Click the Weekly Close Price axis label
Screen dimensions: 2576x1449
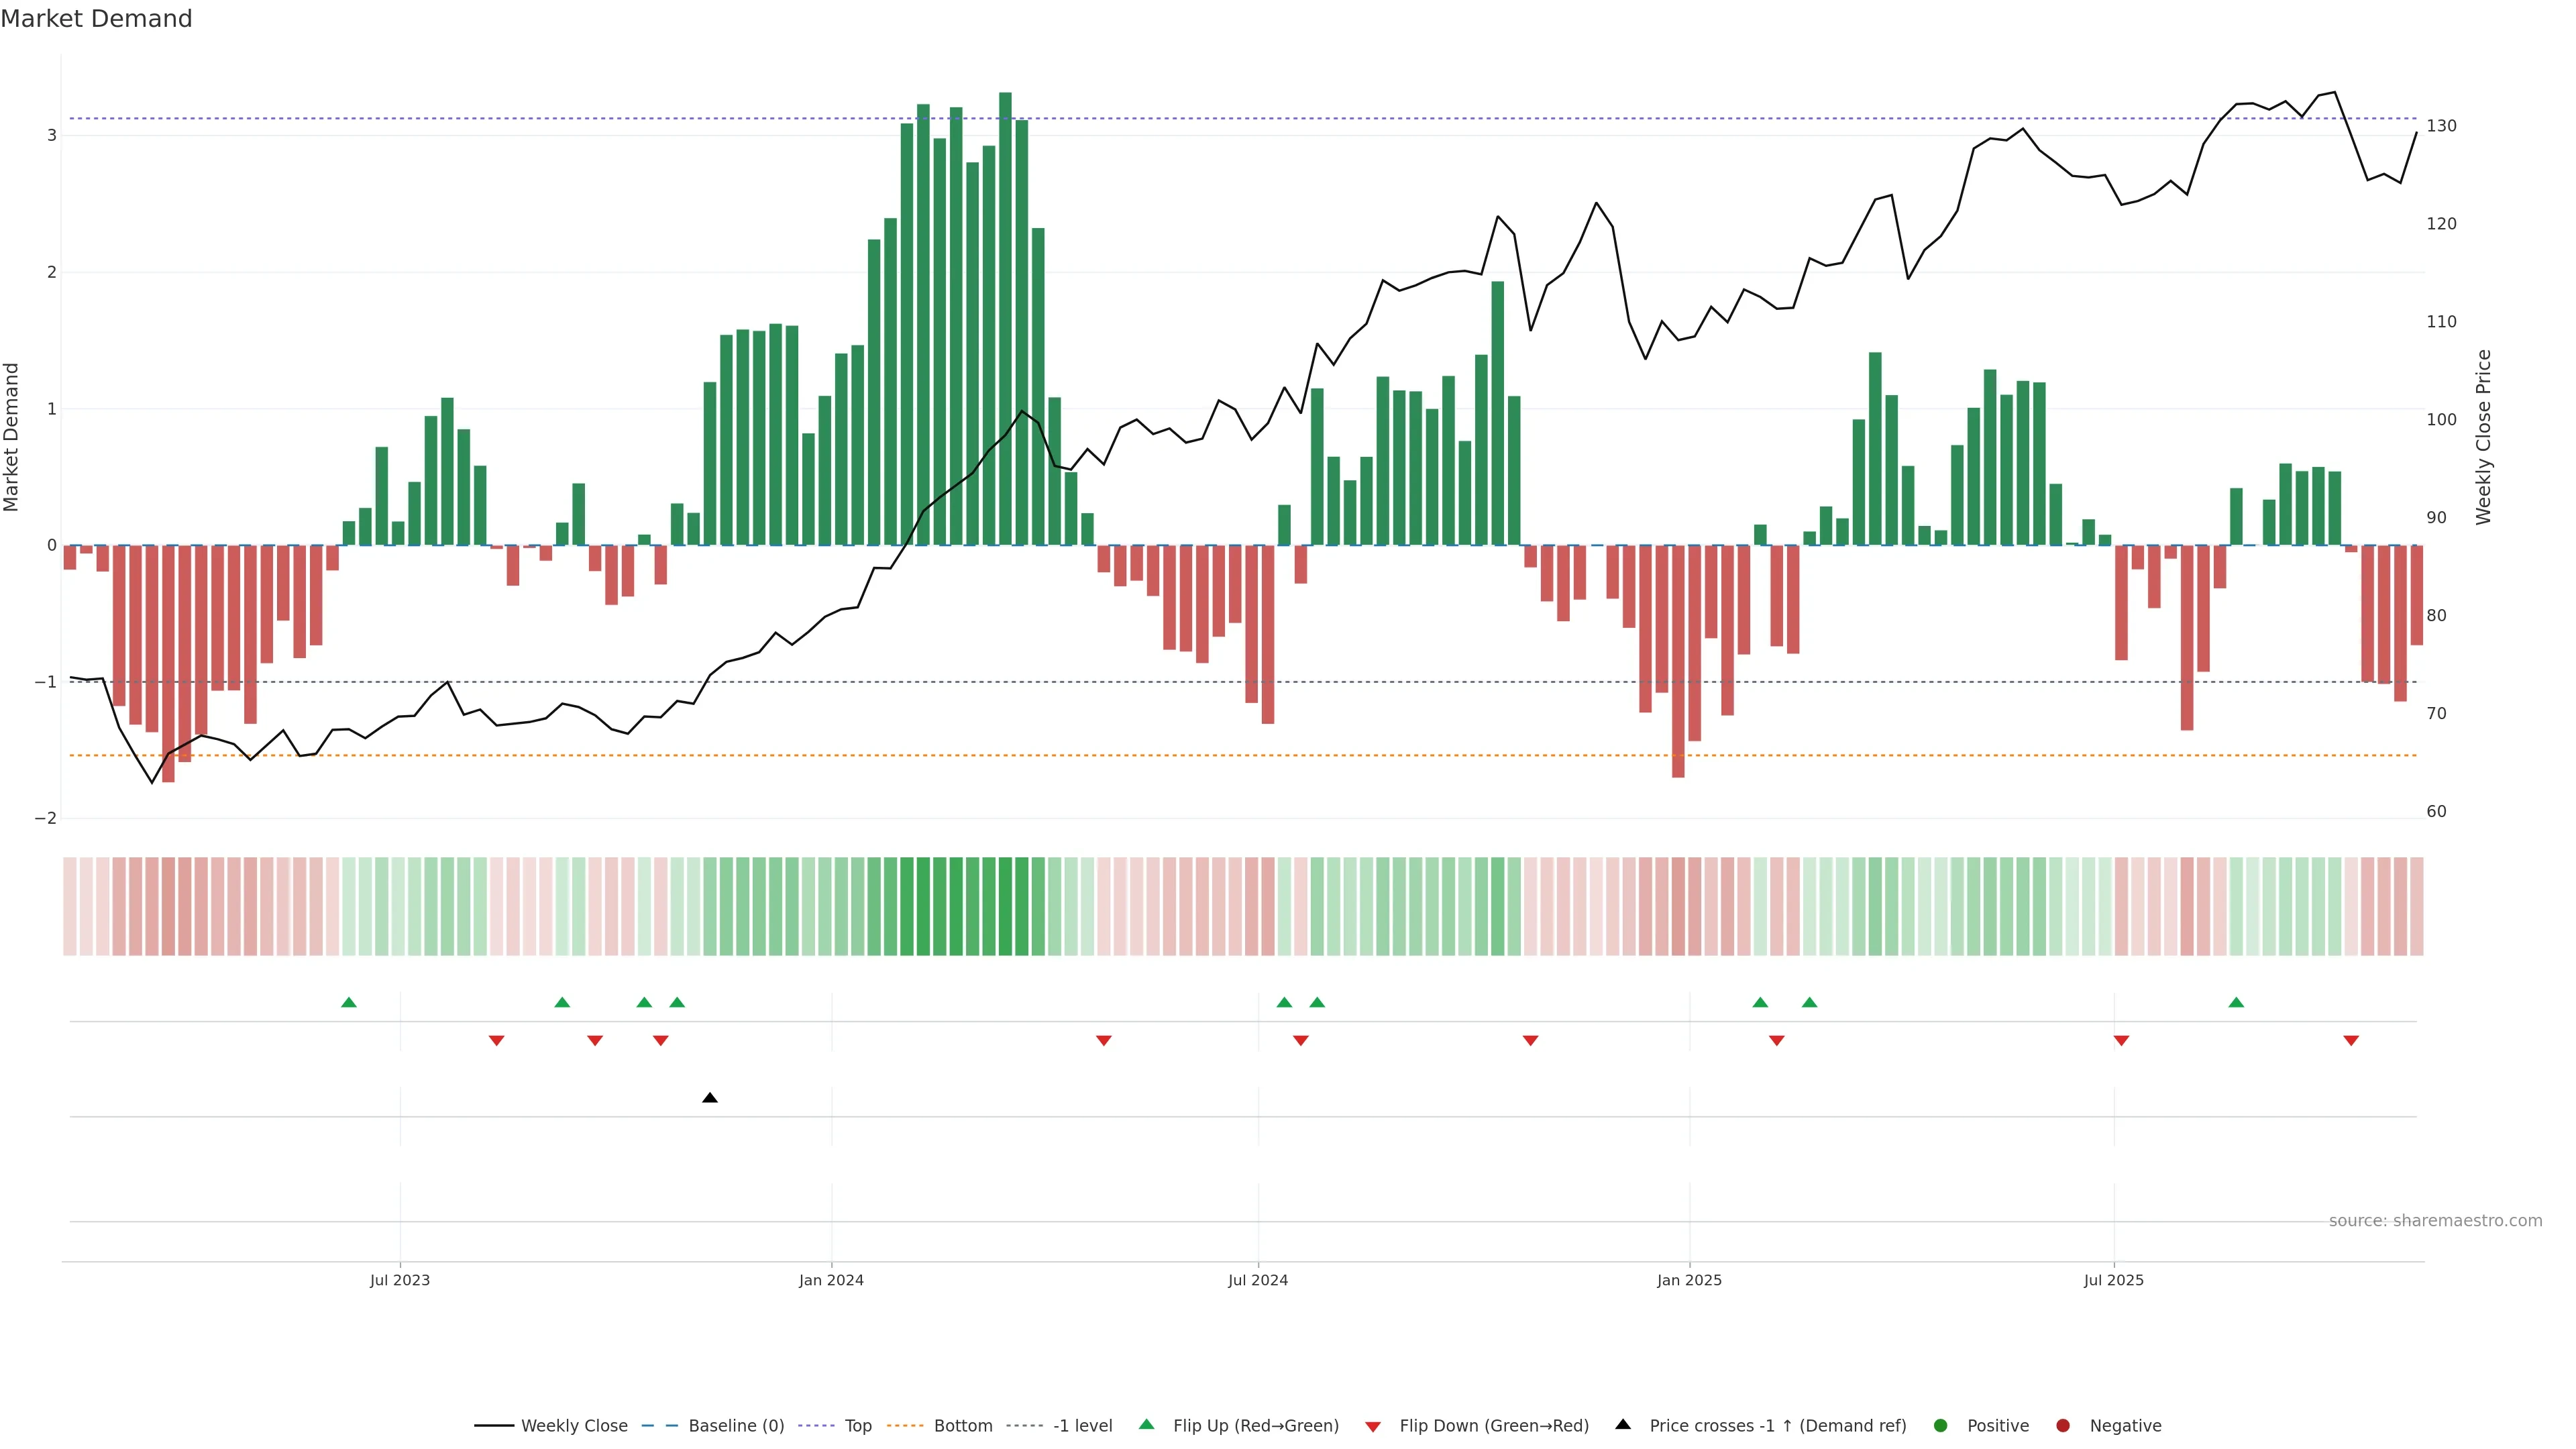tap(2484, 437)
